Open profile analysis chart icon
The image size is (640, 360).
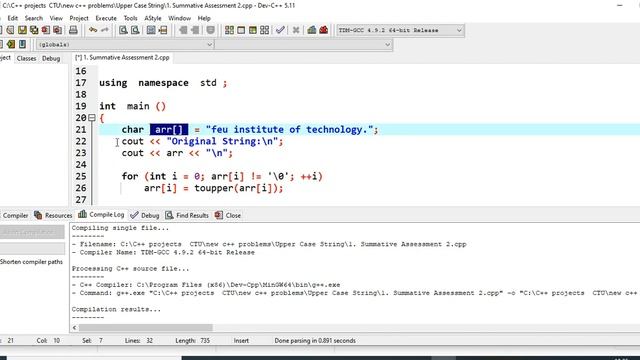312,30
